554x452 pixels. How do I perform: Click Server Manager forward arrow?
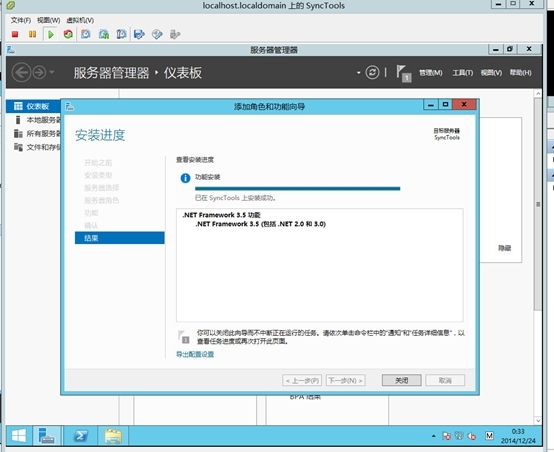click(x=39, y=72)
